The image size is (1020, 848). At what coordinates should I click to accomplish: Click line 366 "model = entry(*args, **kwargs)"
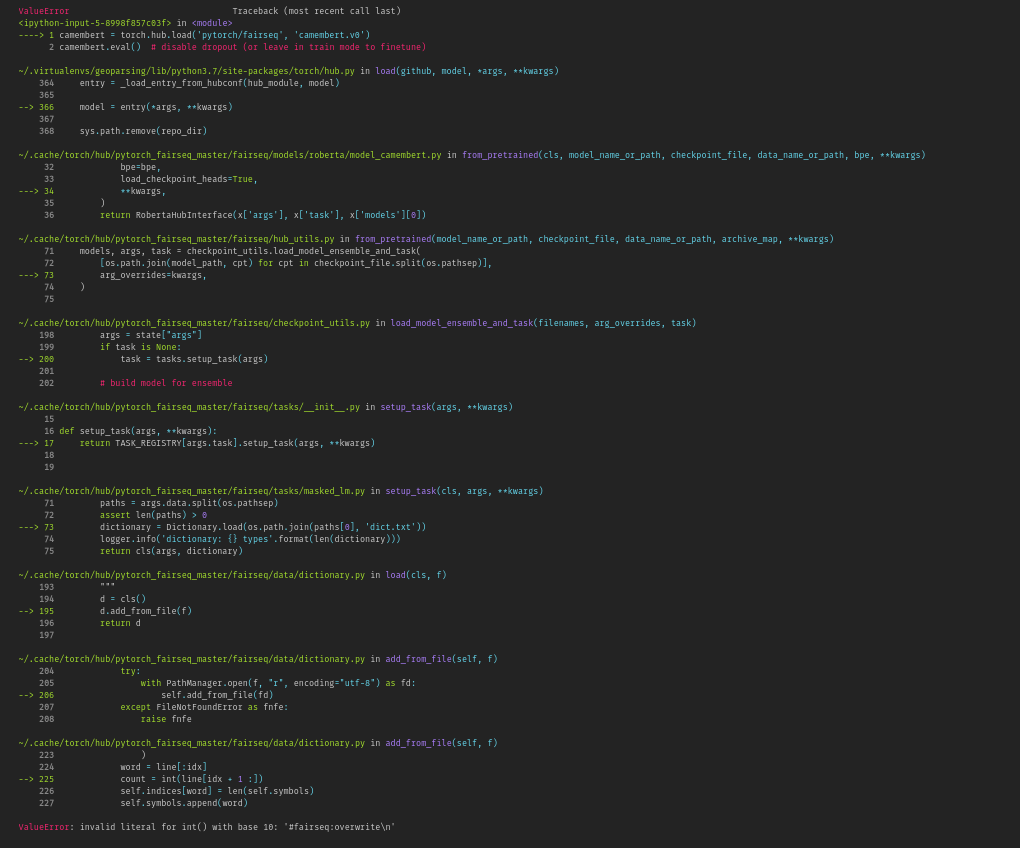click(x=156, y=107)
